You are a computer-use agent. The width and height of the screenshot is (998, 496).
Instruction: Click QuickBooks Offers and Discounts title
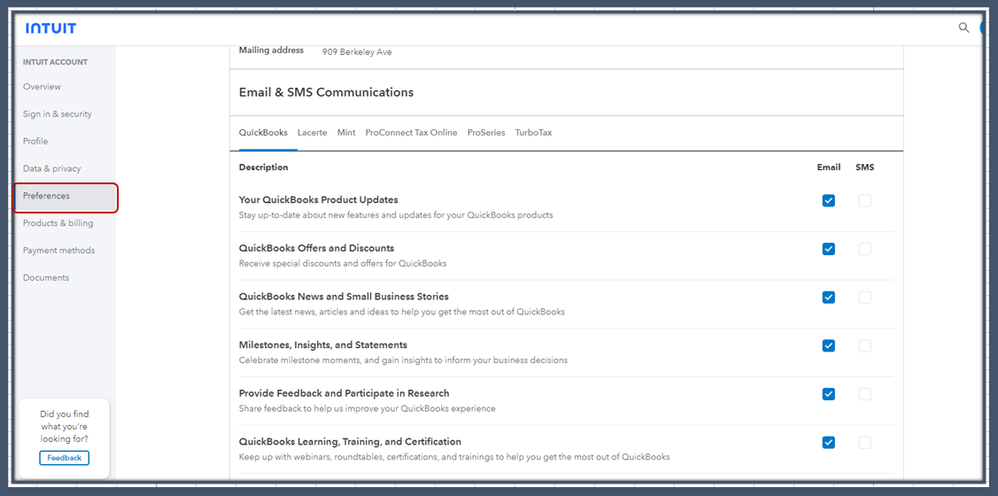(x=316, y=248)
